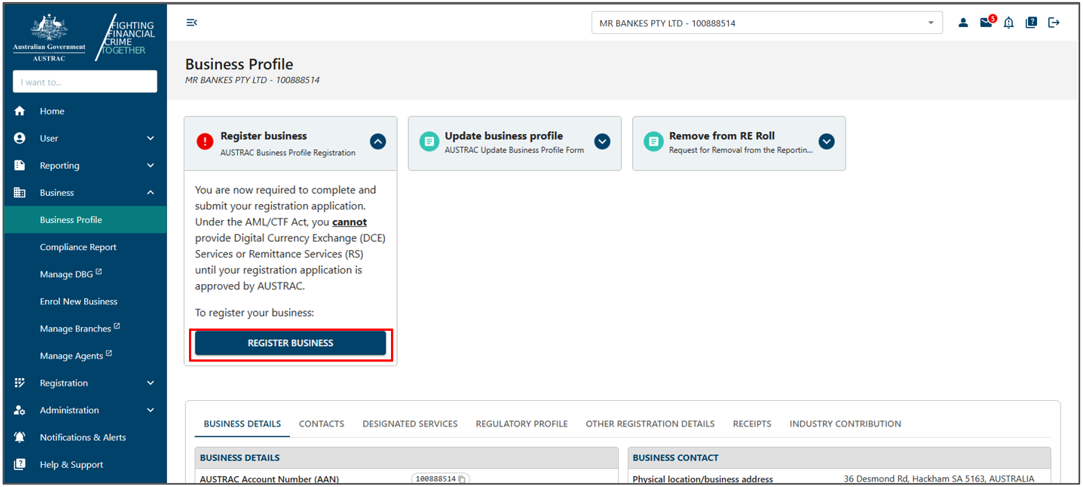This screenshot has height=487, width=1083.
Task: Click the red alert icon on Register business
Action: pos(205,142)
